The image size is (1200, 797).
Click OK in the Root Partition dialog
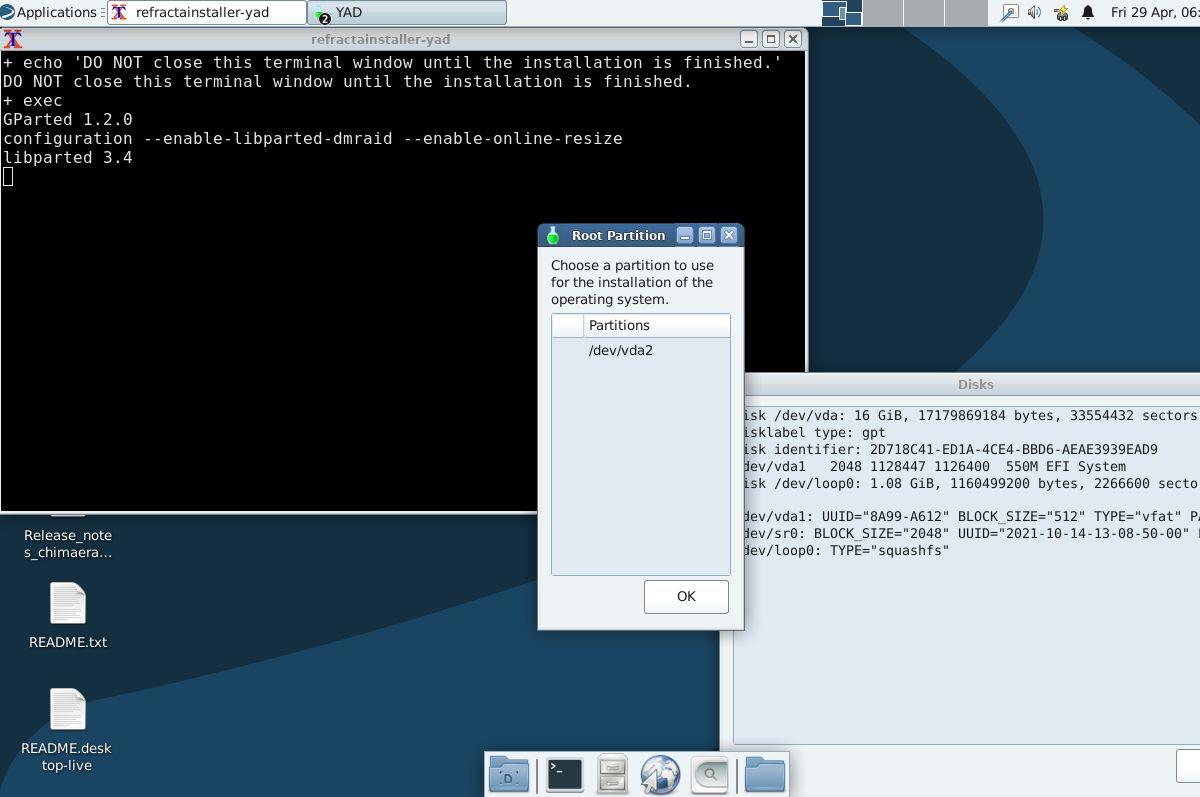pyautogui.click(x=685, y=596)
